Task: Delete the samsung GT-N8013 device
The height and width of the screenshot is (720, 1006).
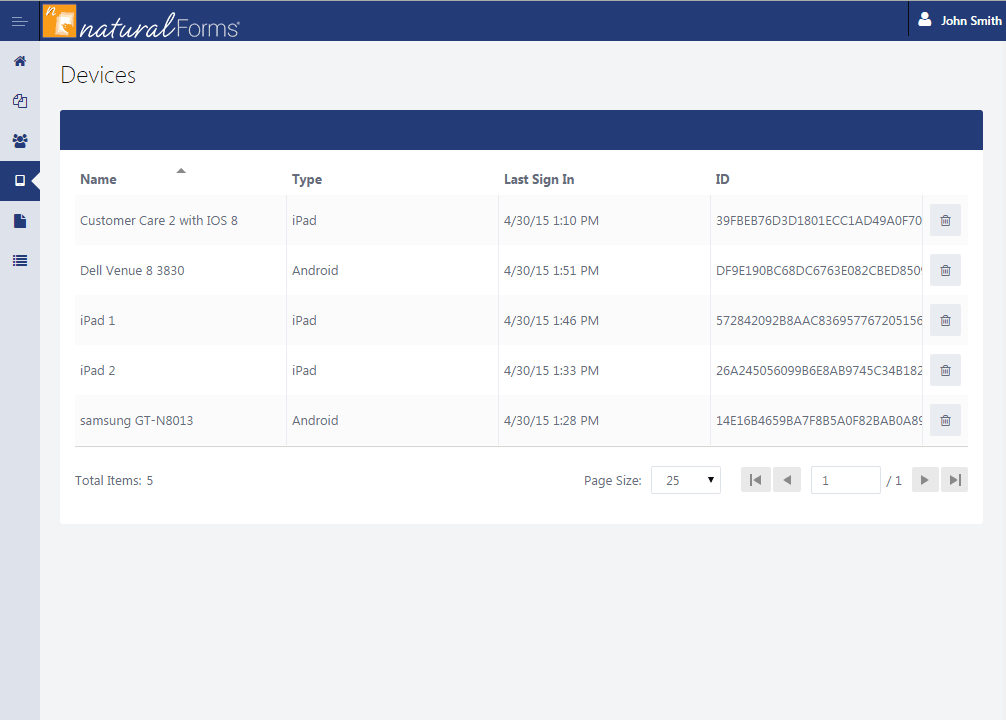Action: [x=944, y=420]
